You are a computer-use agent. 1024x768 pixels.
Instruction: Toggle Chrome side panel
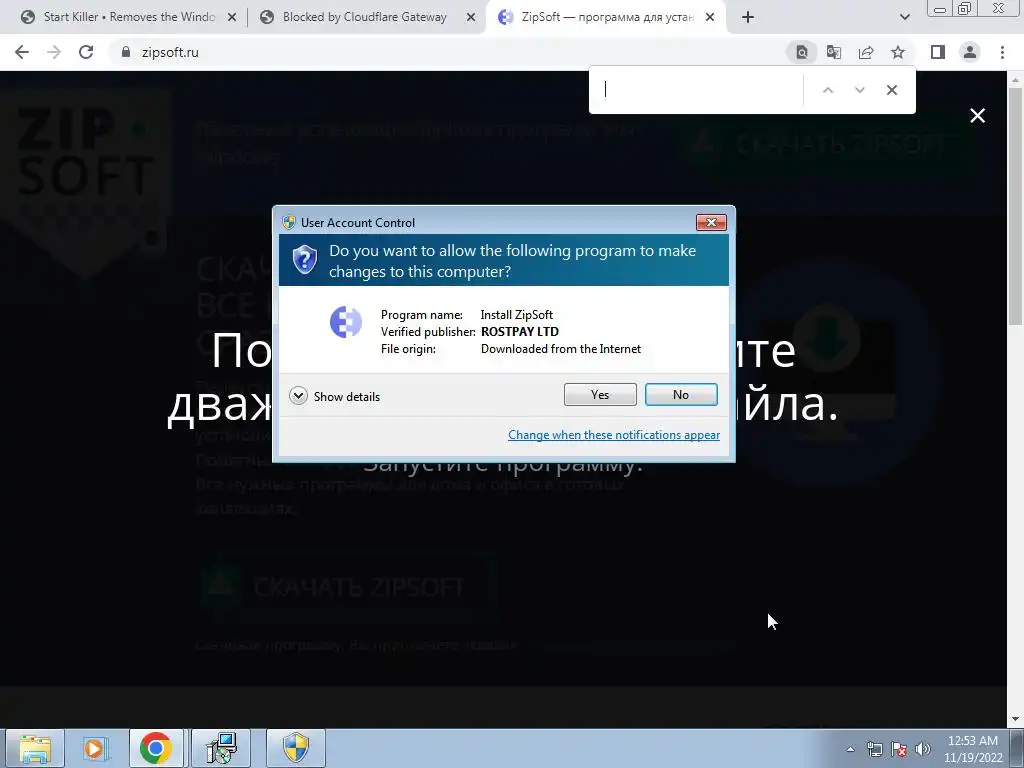tap(938, 52)
